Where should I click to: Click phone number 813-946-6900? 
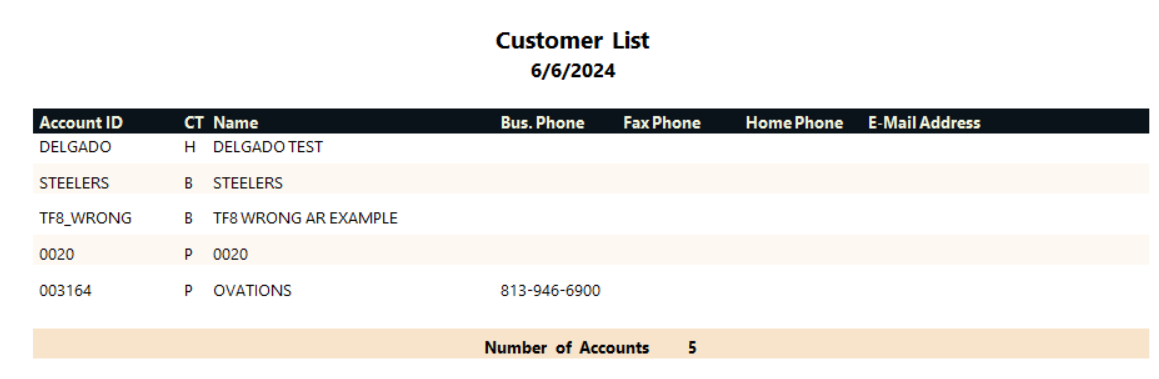550,291
